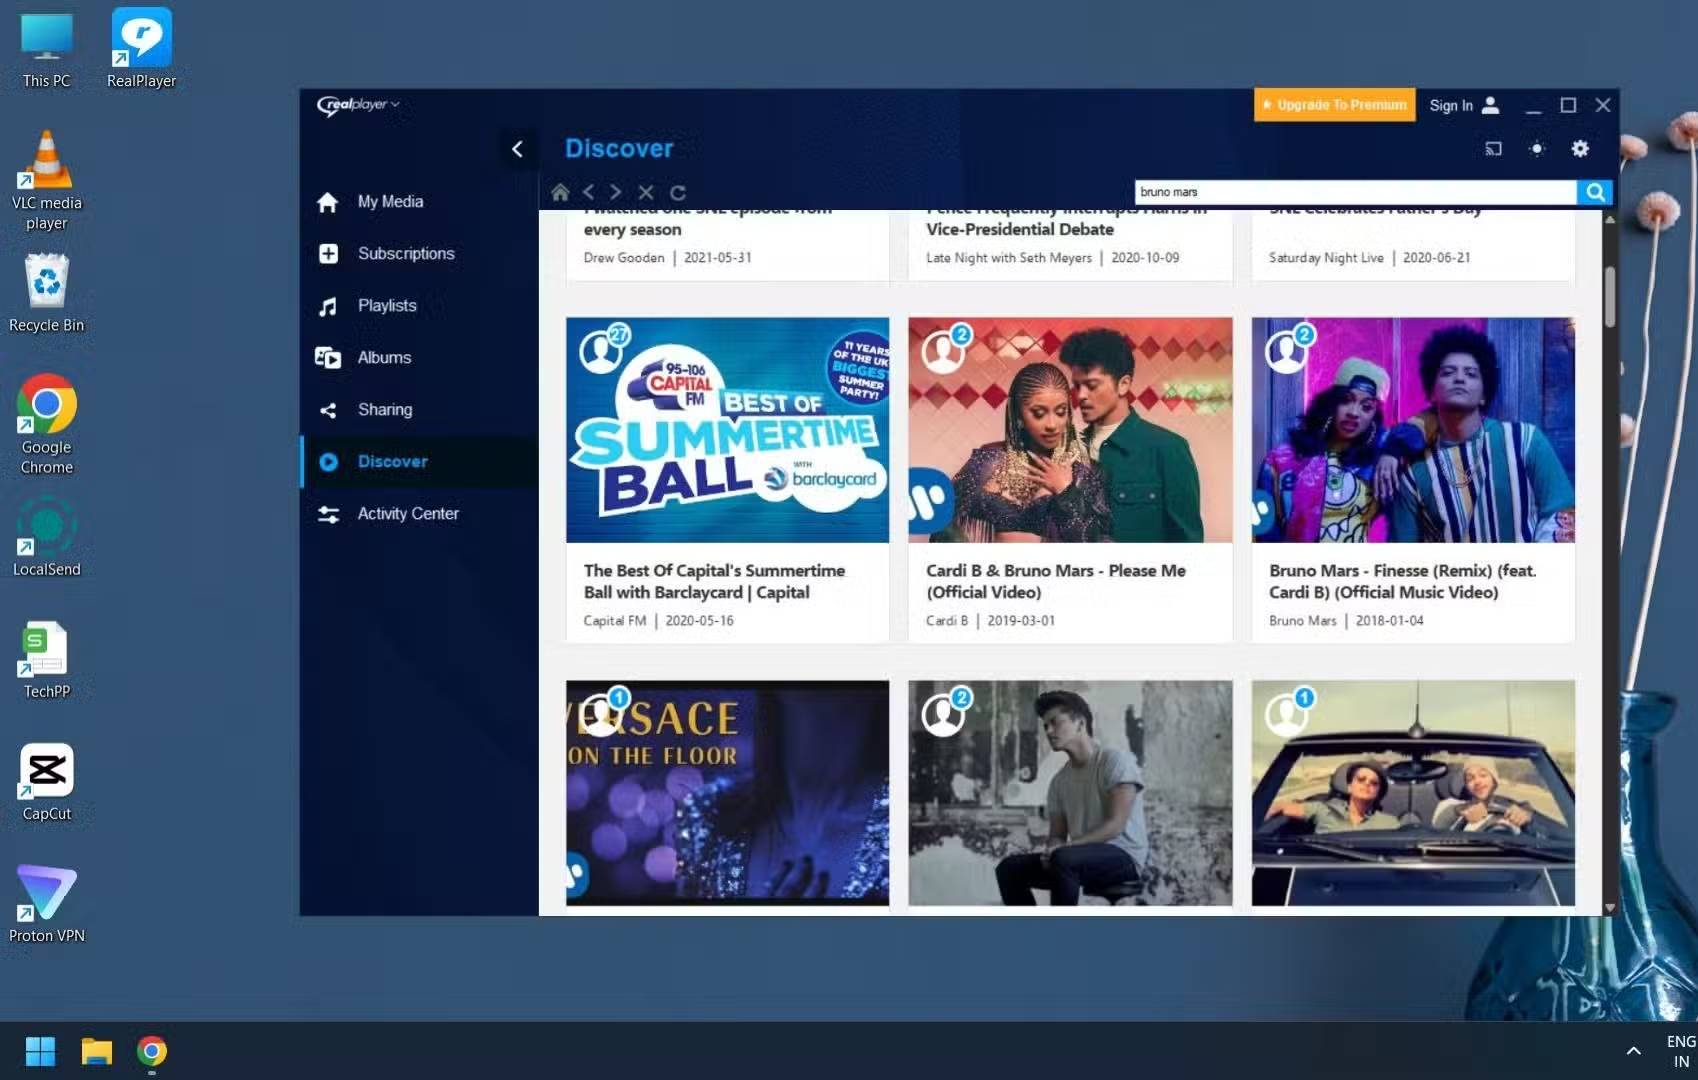
Task: Toggle the brightness theme mode icon
Action: 1537,149
